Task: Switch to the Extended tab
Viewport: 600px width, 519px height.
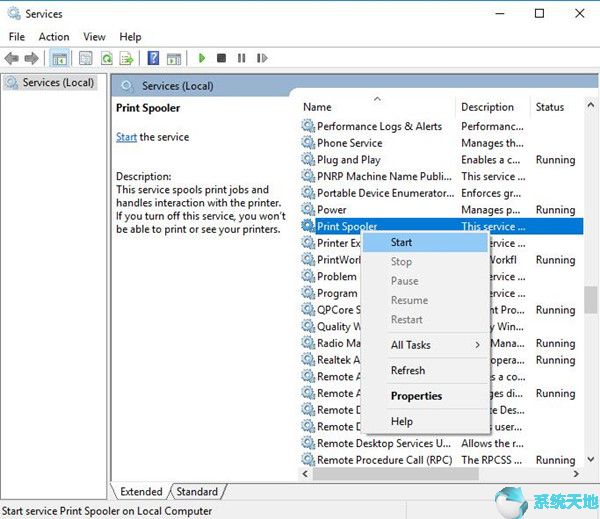Action: (141, 491)
